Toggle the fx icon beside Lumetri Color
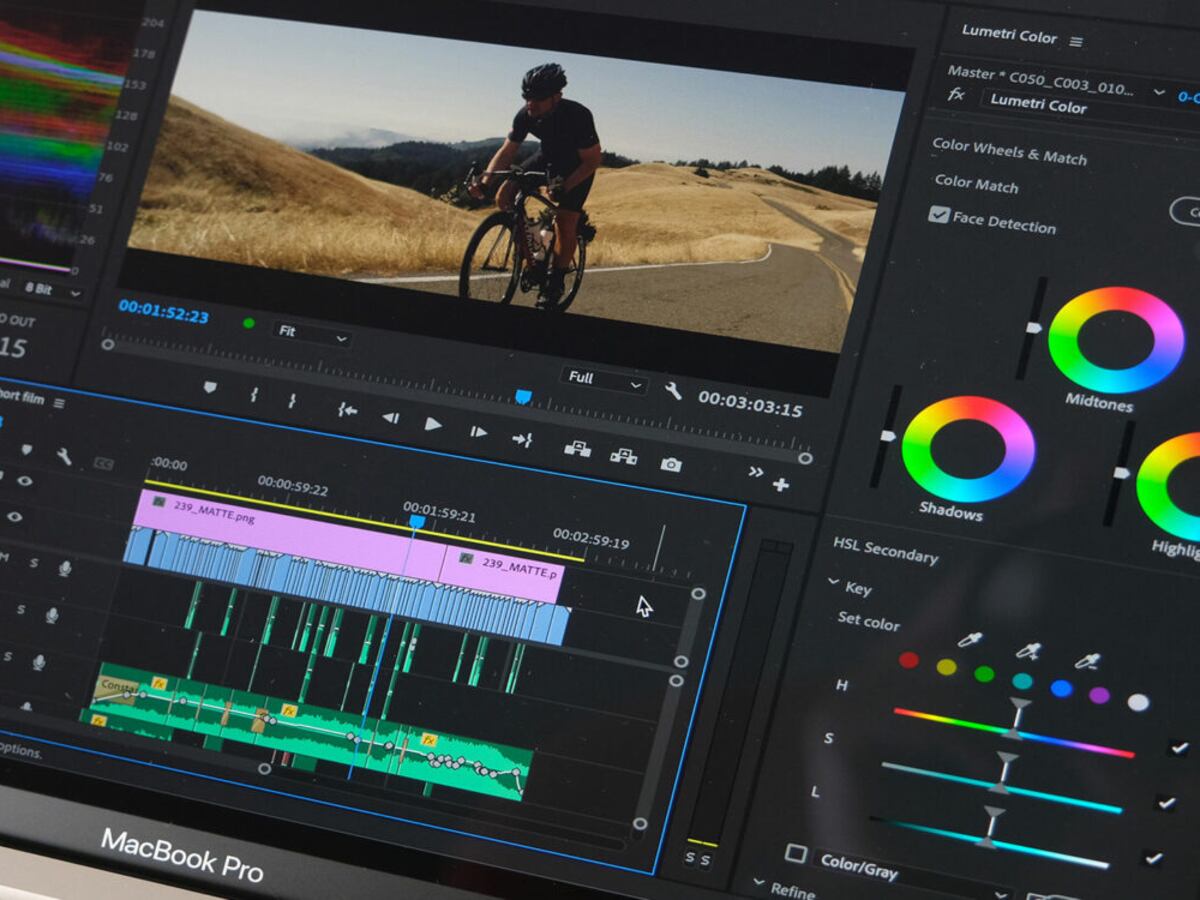1200x900 pixels. click(x=957, y=94)
